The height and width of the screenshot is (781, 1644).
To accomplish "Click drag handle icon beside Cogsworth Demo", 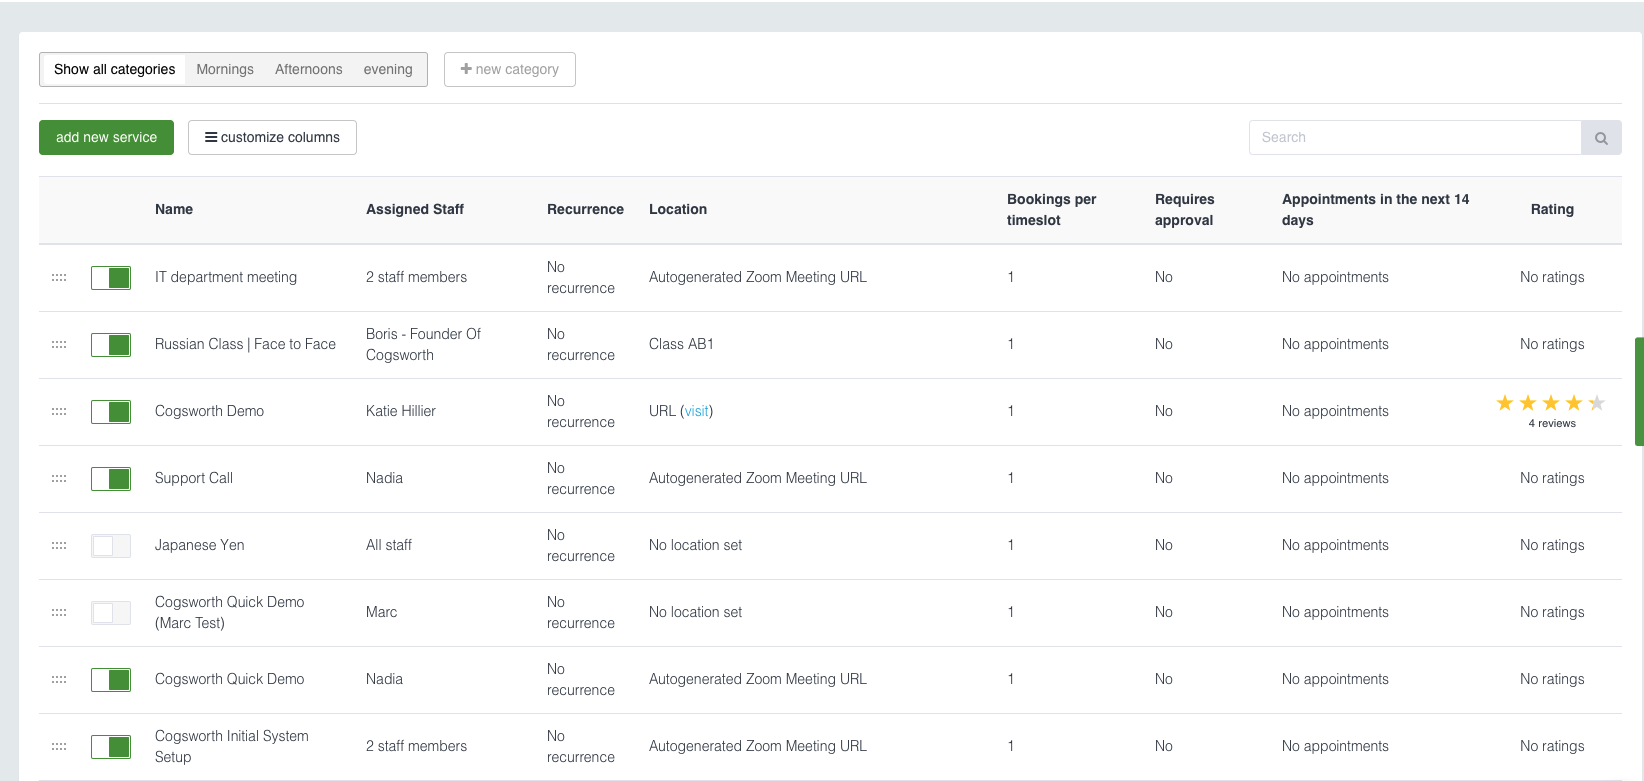I will [x=59, y=411].
